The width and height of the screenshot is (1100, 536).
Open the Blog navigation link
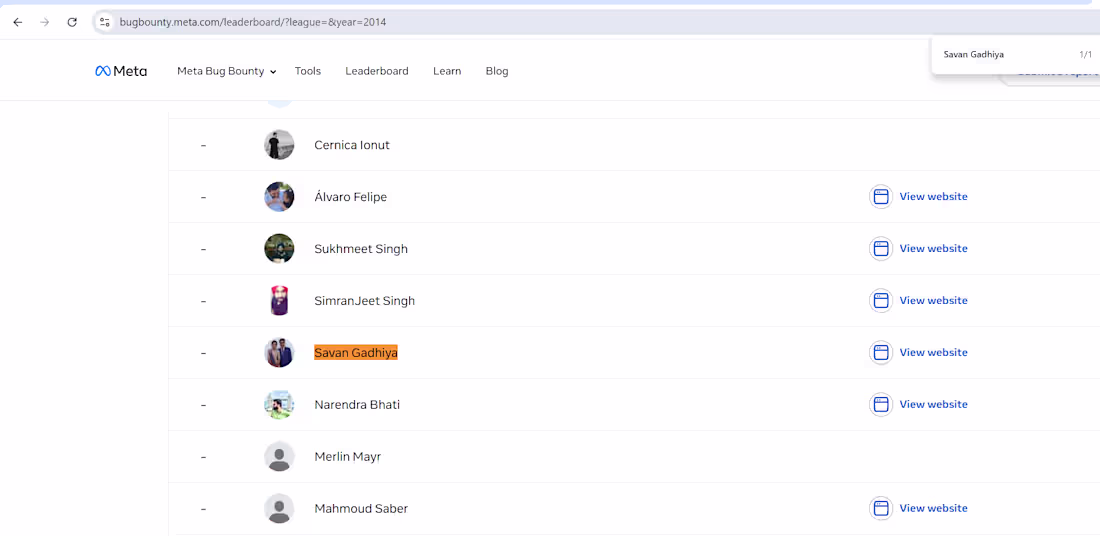click(x=497, y=71)
